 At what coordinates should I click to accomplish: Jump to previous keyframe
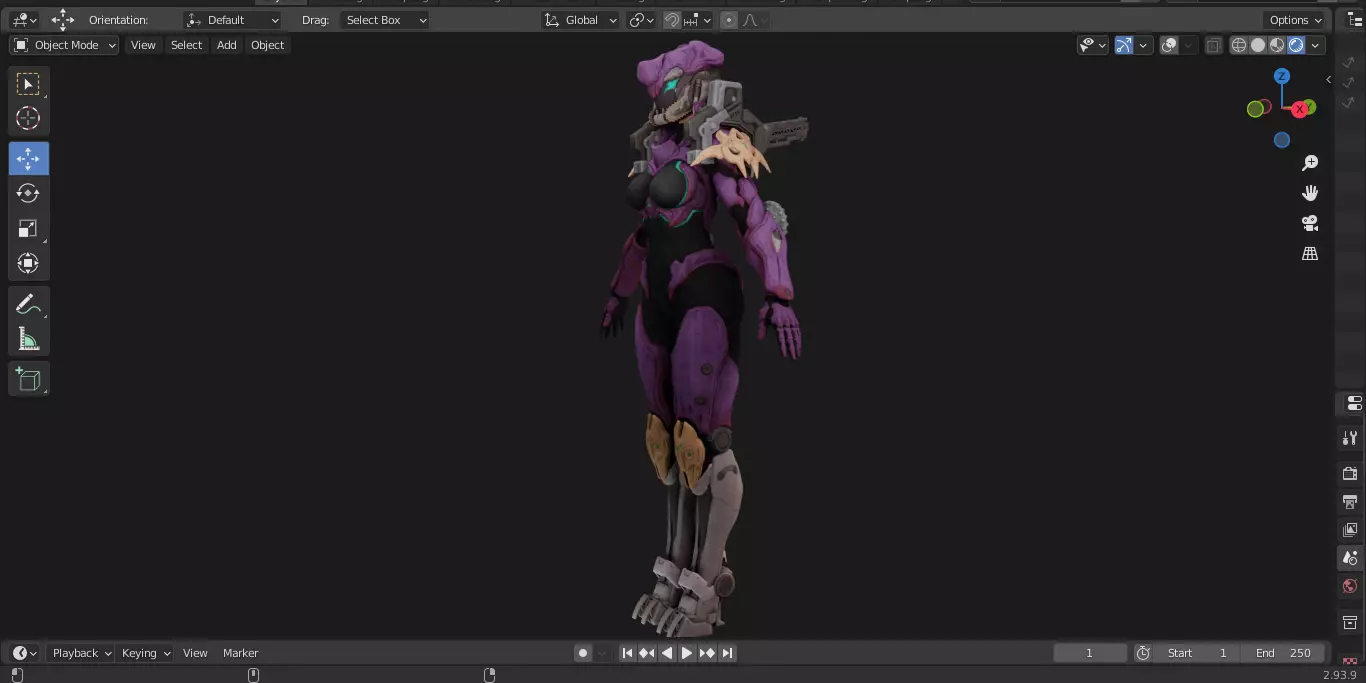(x=647, y=653)
